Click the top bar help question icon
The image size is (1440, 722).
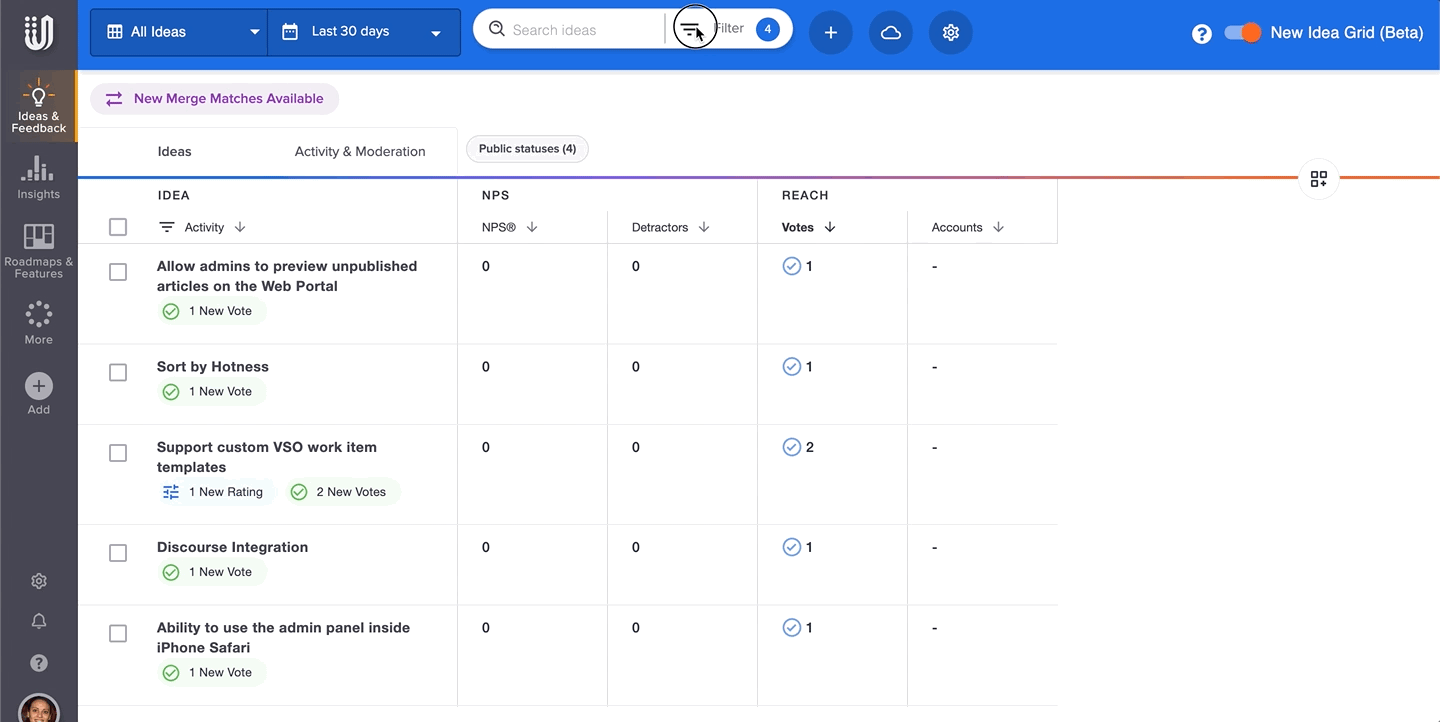[x=1202, y=34]
